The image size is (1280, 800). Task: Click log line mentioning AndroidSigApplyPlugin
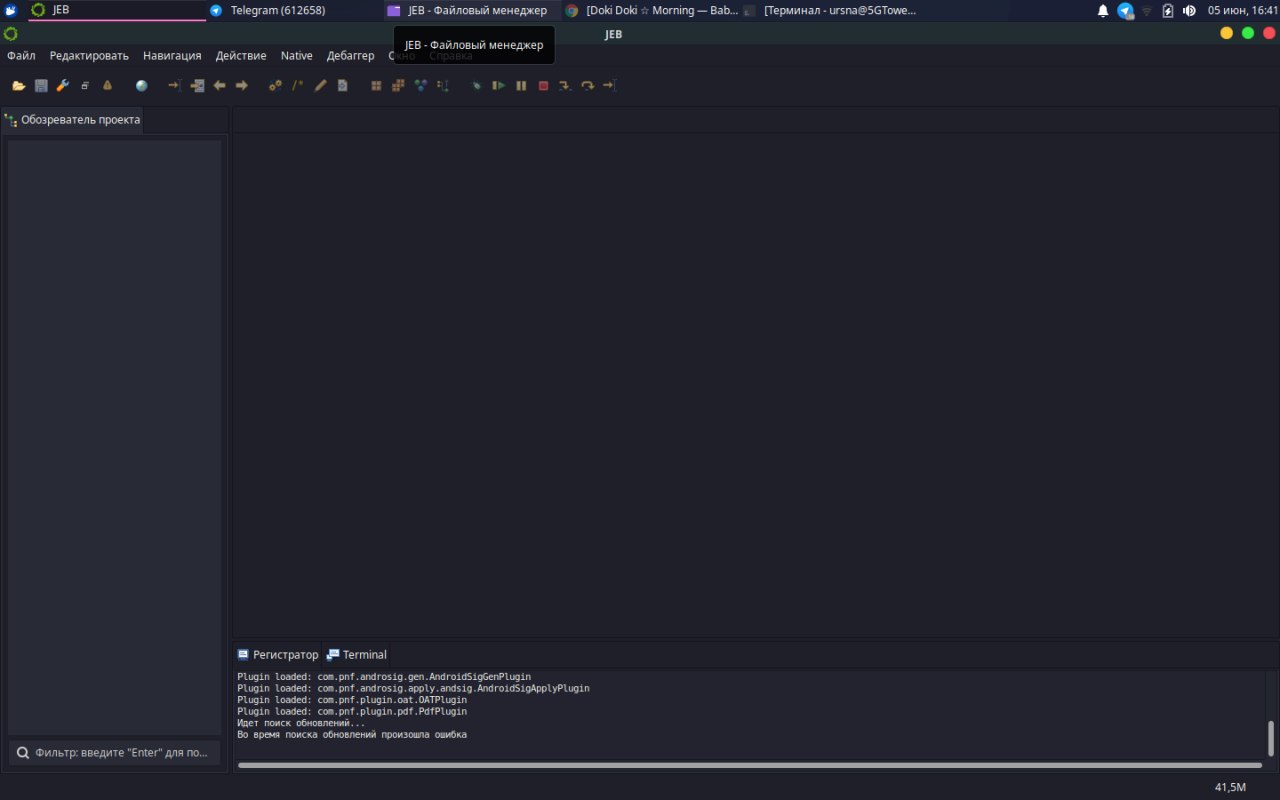point(413,688)
